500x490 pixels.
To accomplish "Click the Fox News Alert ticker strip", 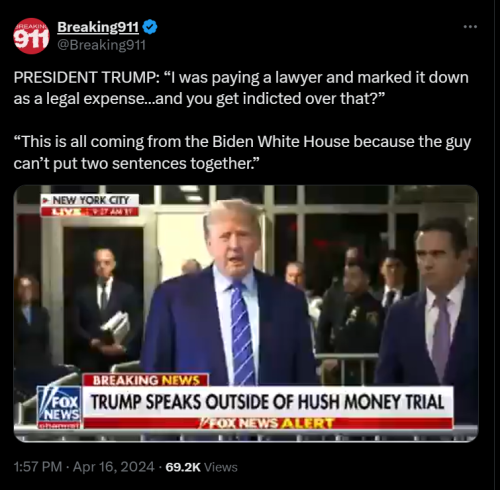I will (x=268, y=423).
